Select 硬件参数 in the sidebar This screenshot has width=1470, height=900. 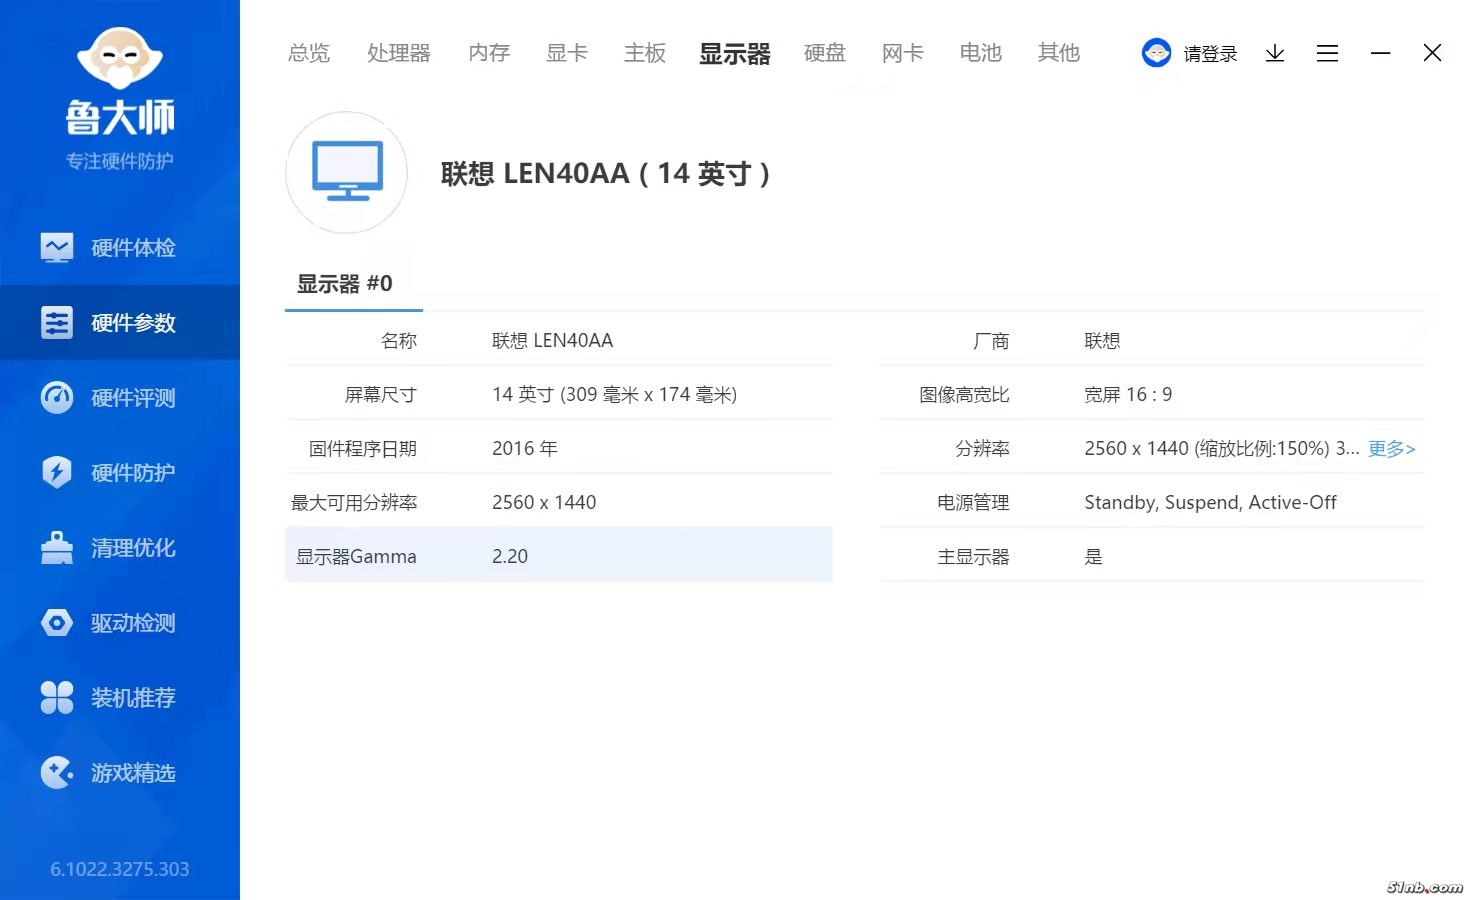tap(120, 322)
